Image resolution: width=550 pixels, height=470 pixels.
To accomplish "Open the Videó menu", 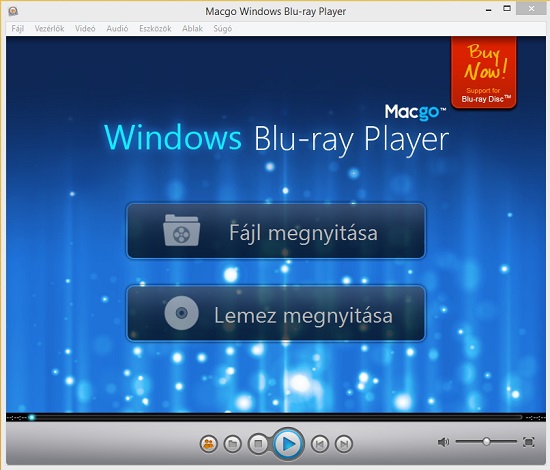I will (x=85, y=28).
